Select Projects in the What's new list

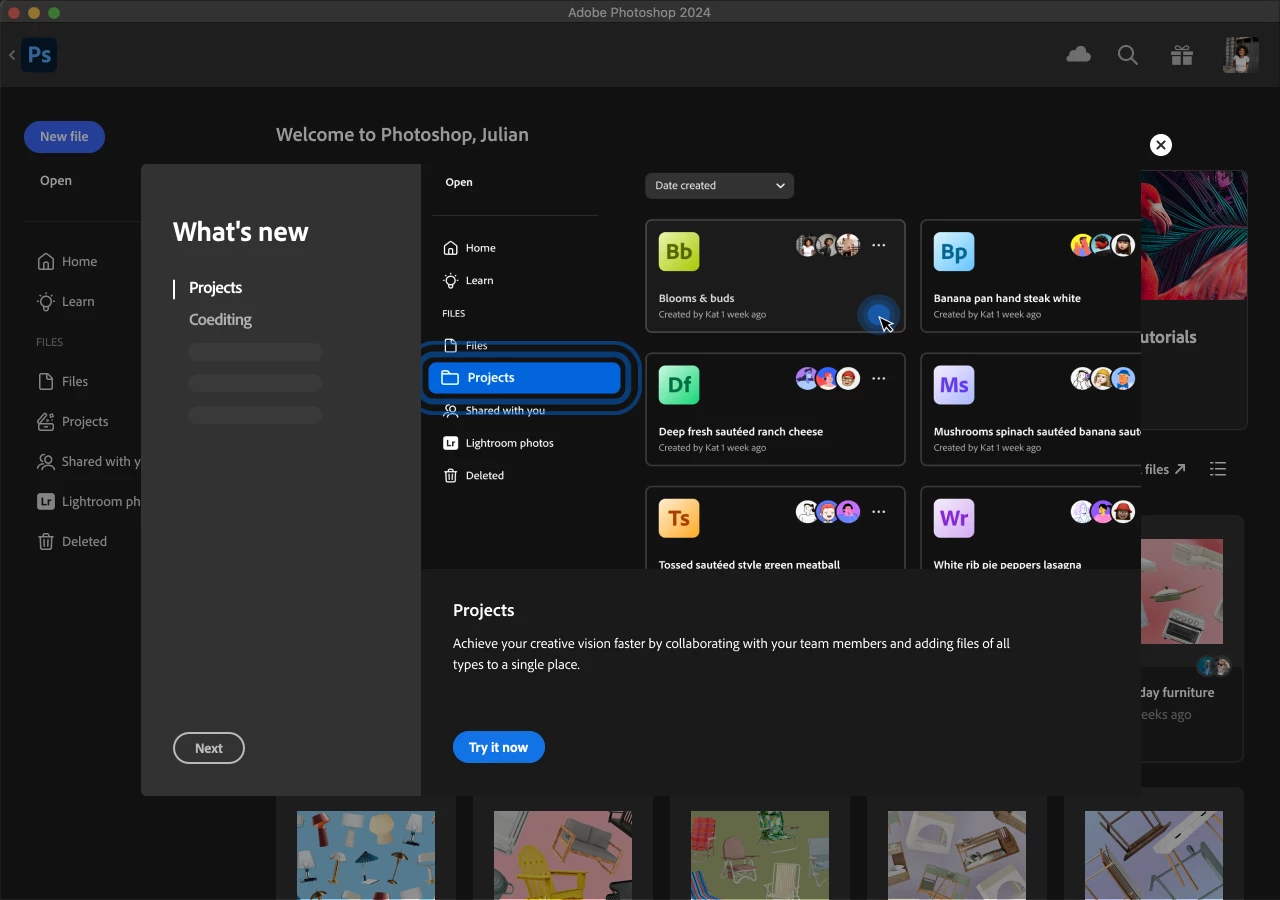pyautogui.click(x=215, y=287)
